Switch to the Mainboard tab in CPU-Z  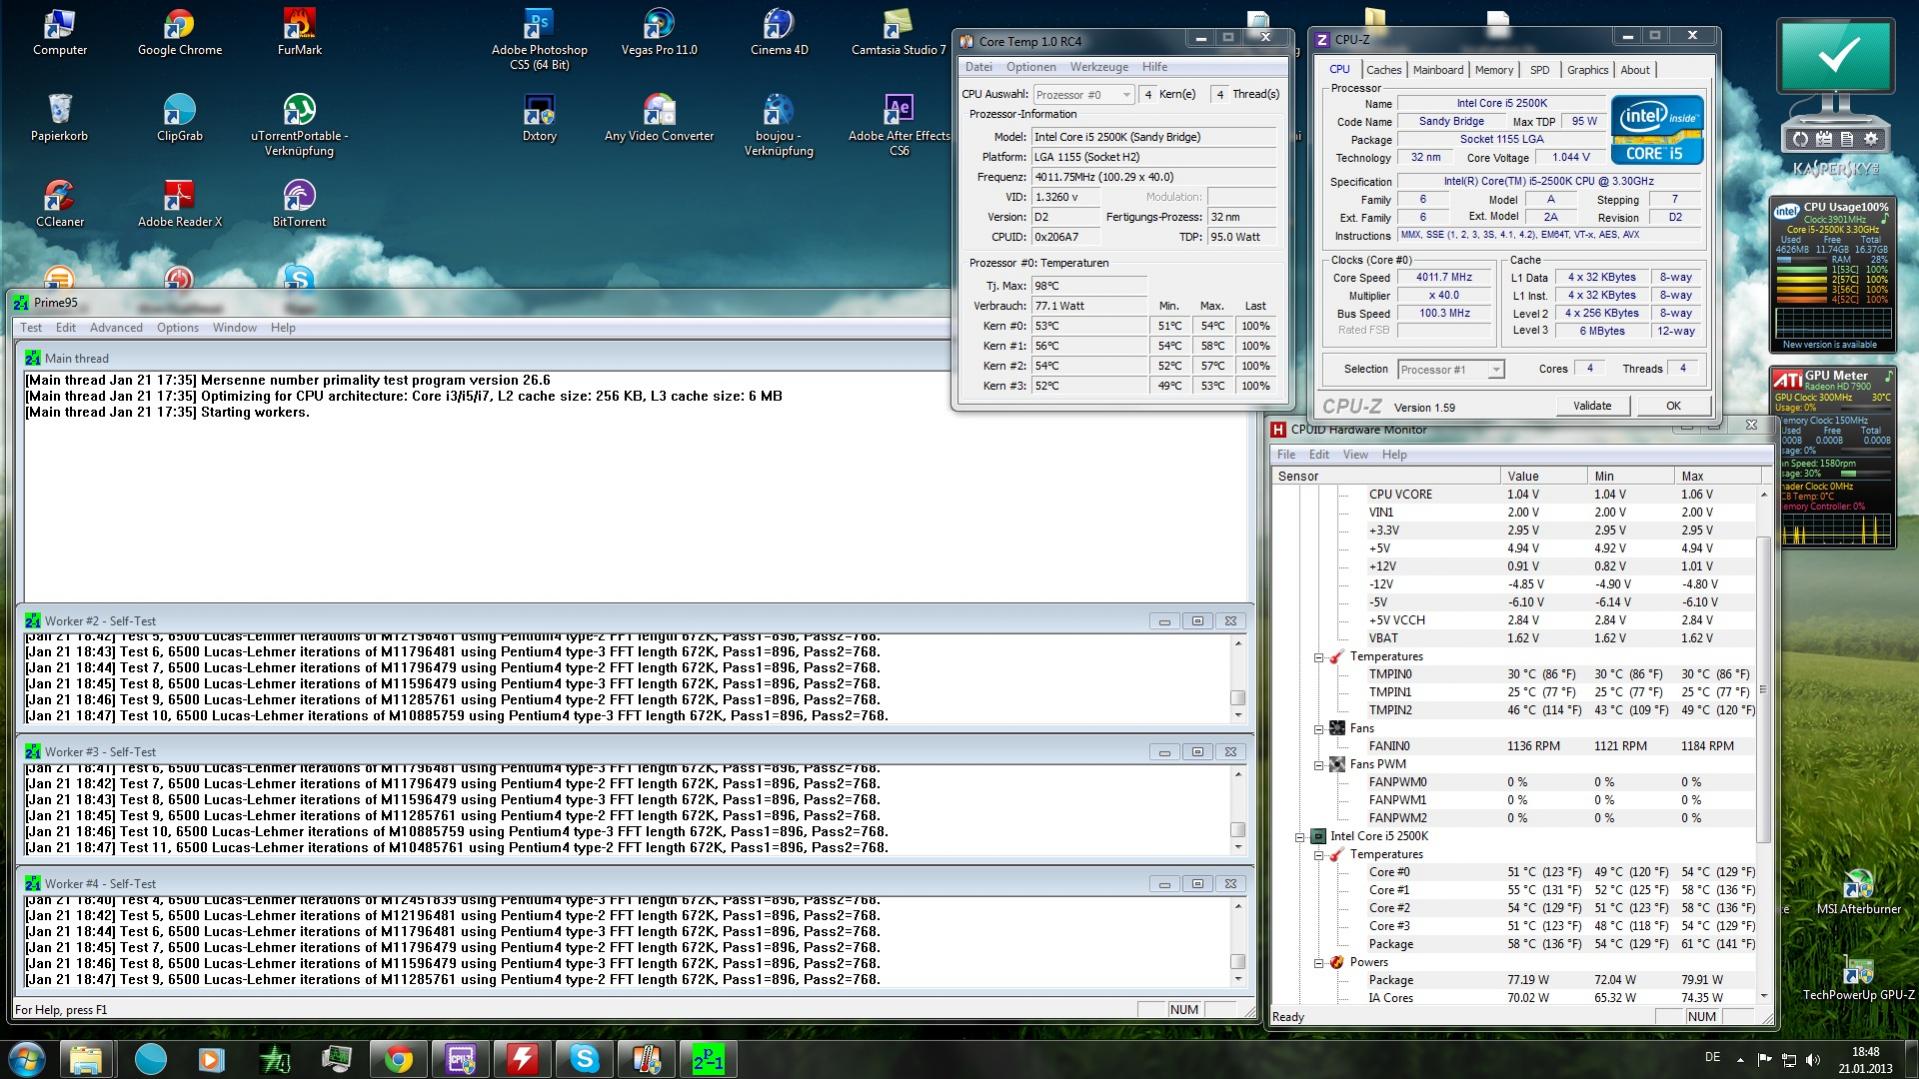point(1438,70)
